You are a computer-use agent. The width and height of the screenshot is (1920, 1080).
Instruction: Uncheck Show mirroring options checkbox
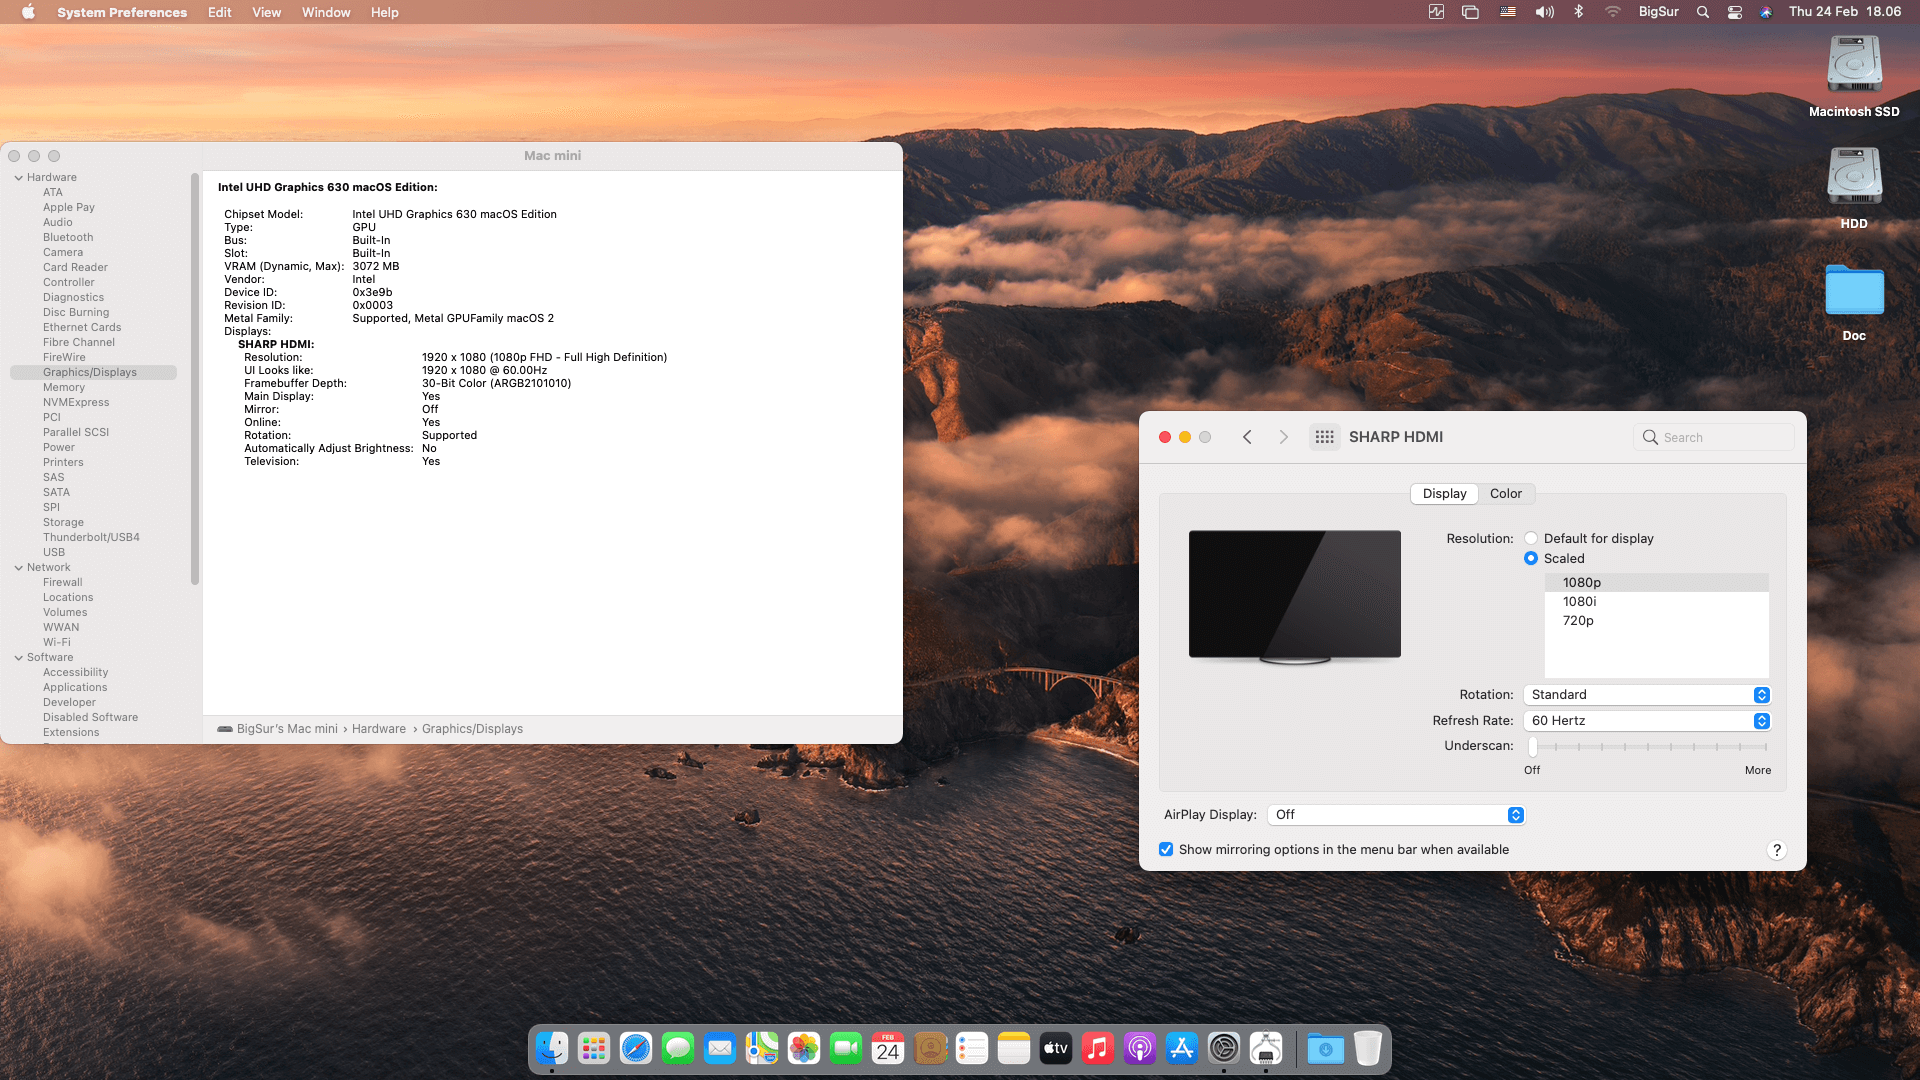coord(1166,849)
